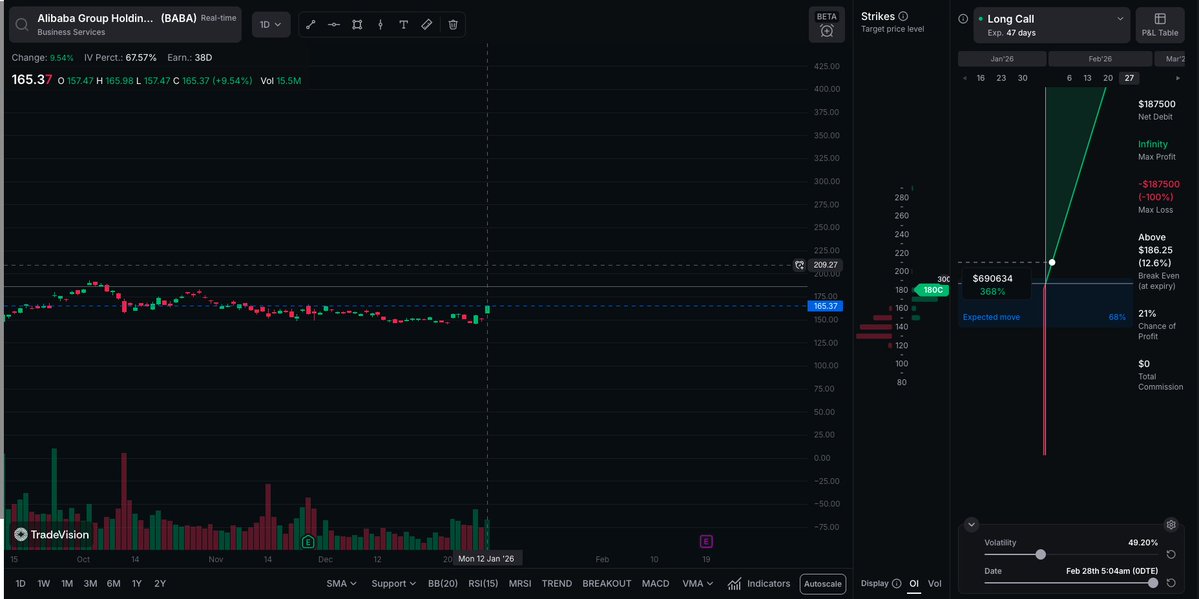Expand the VMA indicator dropdown

(697, 584)
